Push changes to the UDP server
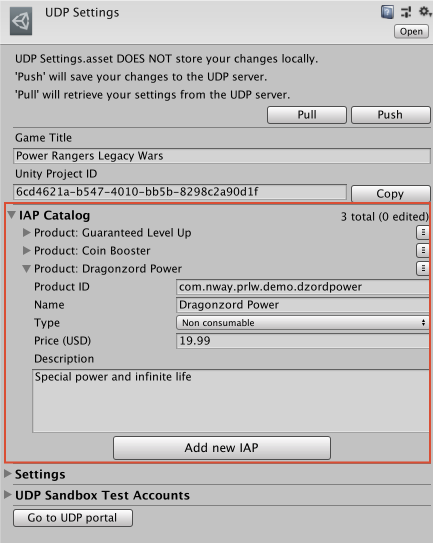433x543 pixels. tap(391, 115)
